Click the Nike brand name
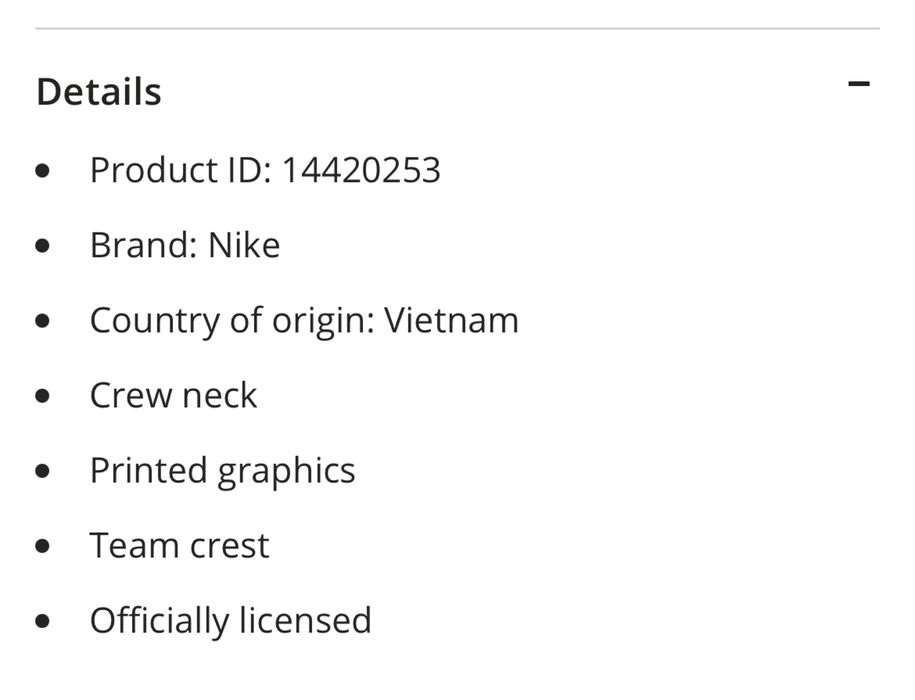 (244, 245)
